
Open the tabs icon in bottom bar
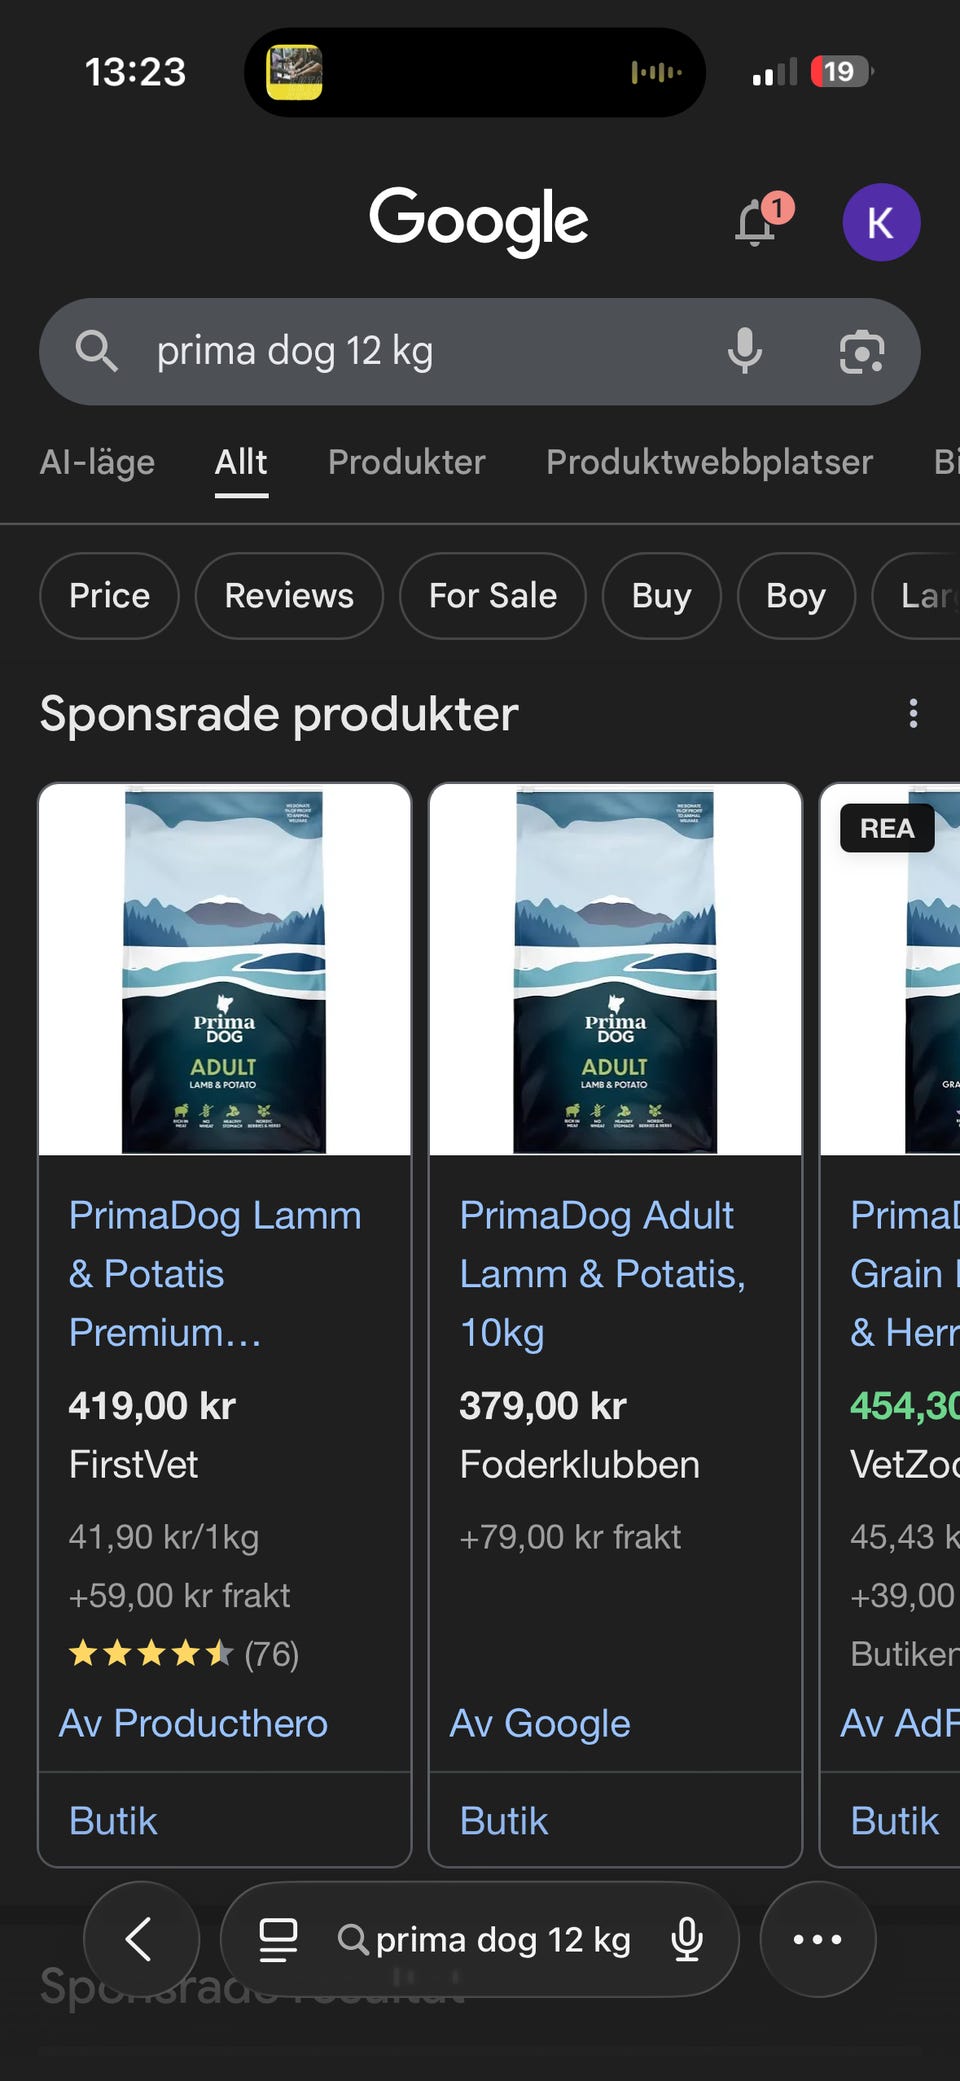pos(278,1939)
